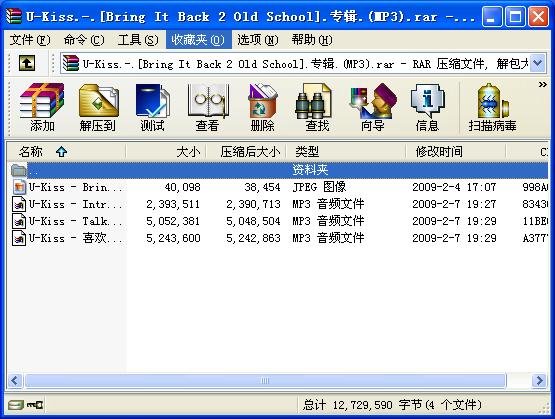Sort by 类型 column header
Screen dimensions: 555x419
[346, 152]
